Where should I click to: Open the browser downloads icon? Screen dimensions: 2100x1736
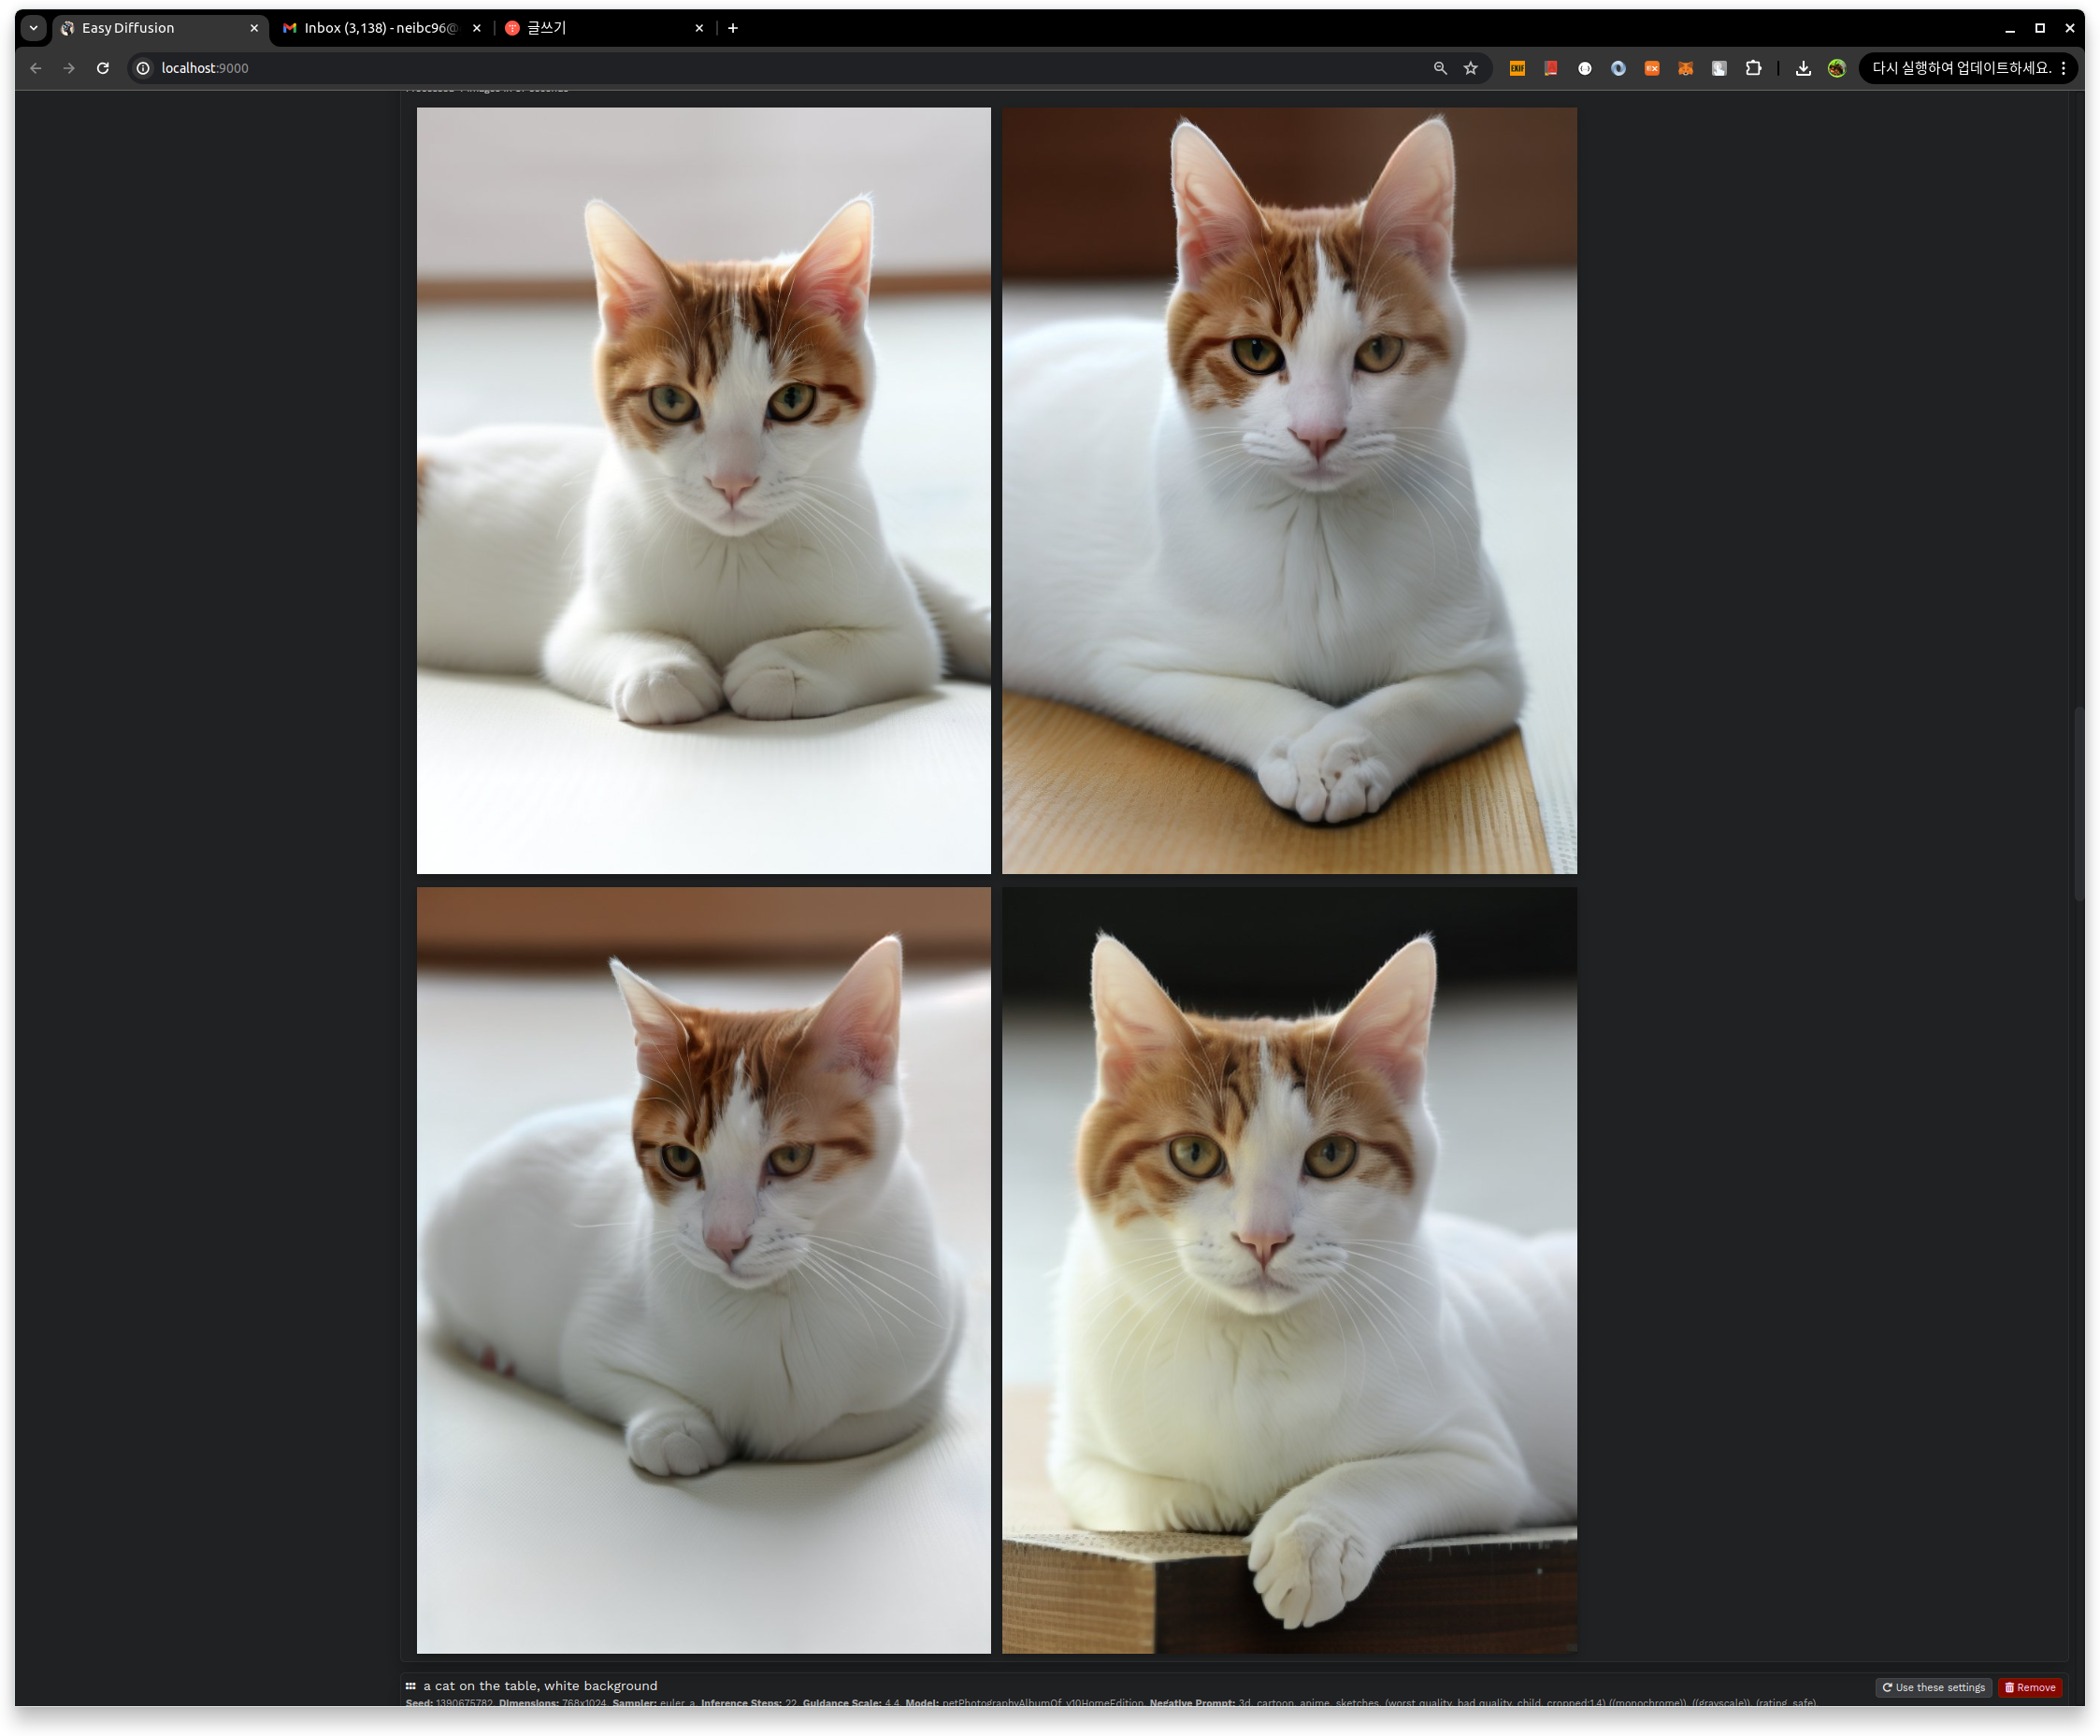click(x=1803, y=68)
